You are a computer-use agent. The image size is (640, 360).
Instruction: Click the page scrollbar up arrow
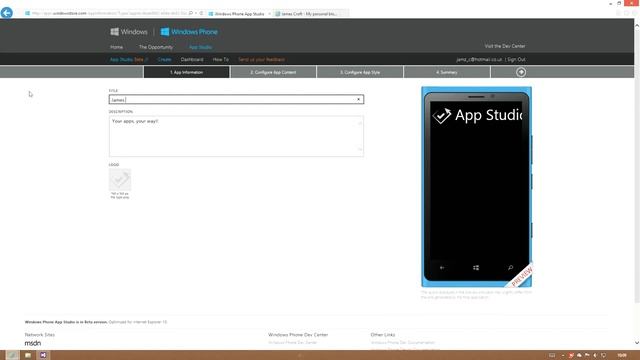pos(637,25)
